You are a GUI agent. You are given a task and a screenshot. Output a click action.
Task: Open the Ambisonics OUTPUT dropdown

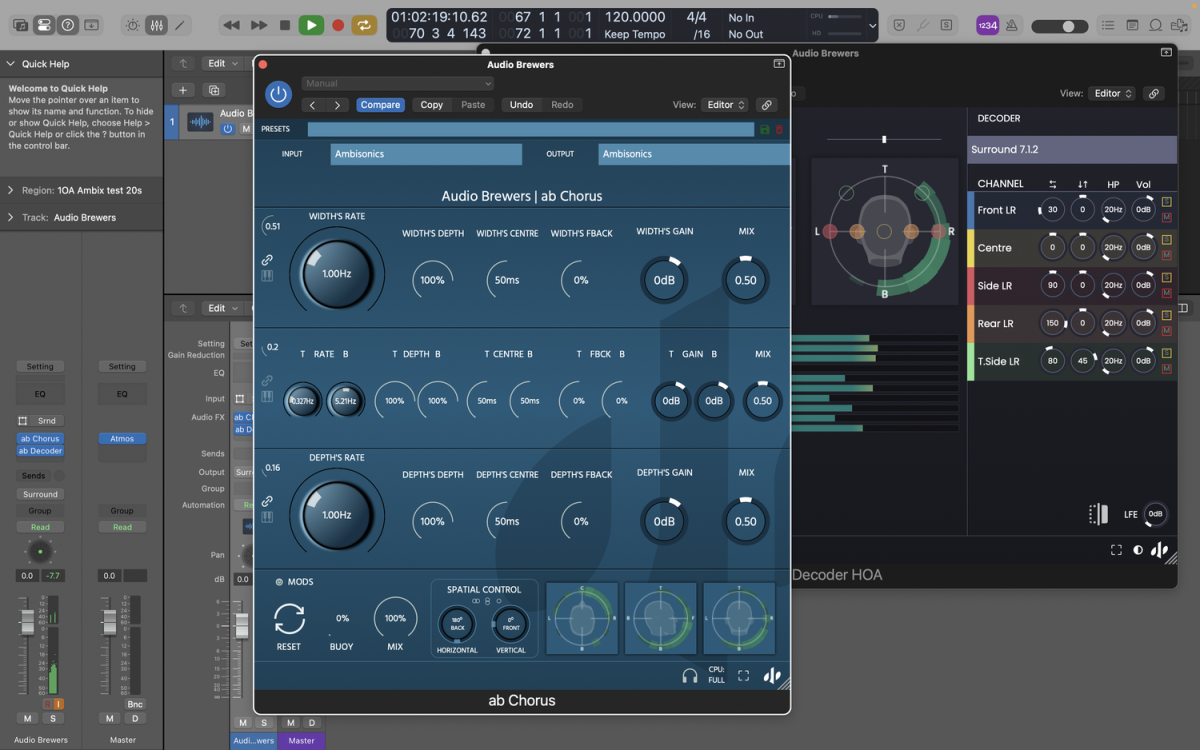point(694,154)
